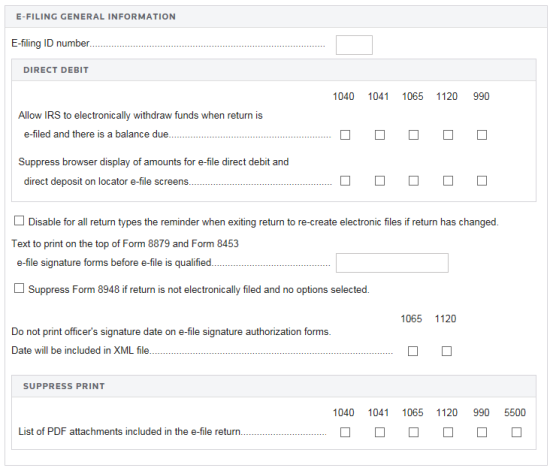Suppress PDF attachments list for 5500
The width and height of the screenshot is (550, 474).
pyautogui.click(x=516, y=432)
